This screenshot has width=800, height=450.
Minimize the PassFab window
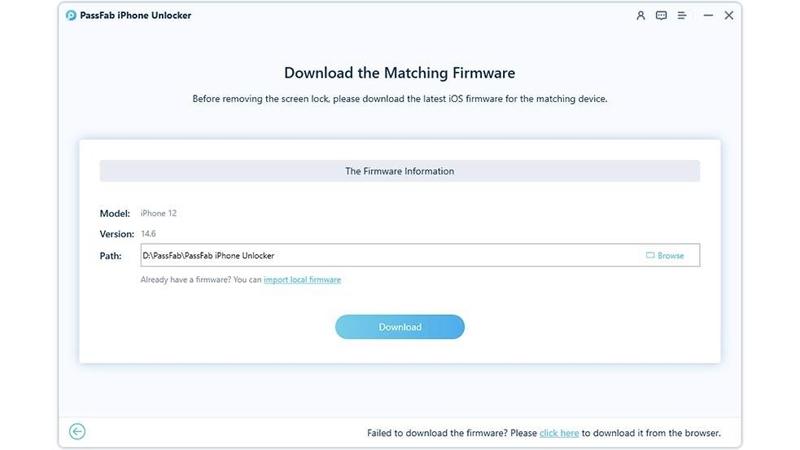pyautogui.click(x=708, y=16)
